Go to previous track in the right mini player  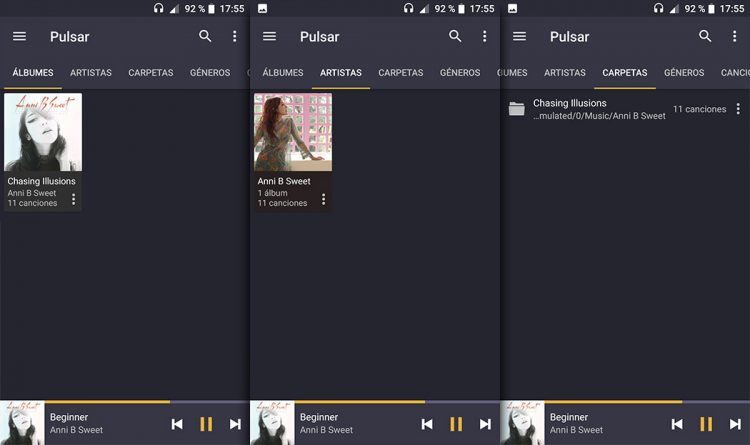click(677, 424)
